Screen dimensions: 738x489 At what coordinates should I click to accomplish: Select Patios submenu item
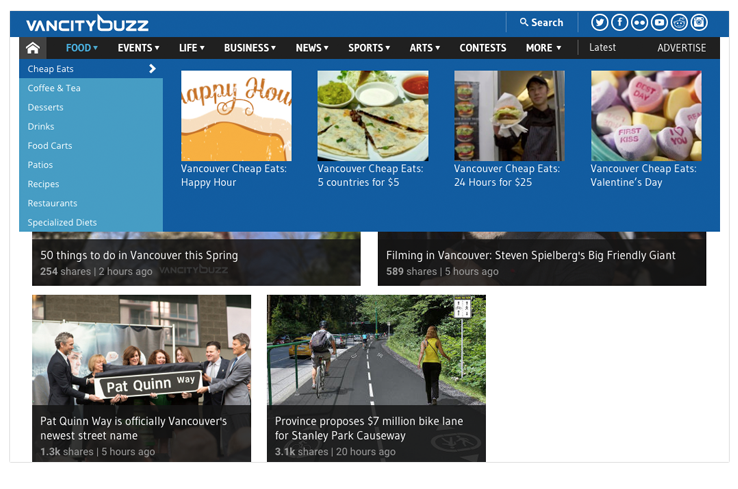(x=91, y=165)
